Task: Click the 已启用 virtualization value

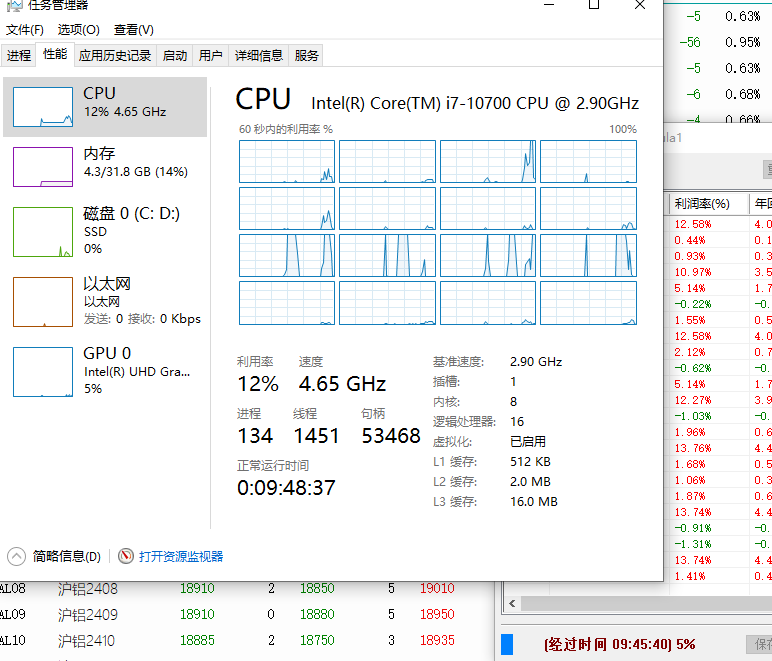Action: tap(528, 441)
